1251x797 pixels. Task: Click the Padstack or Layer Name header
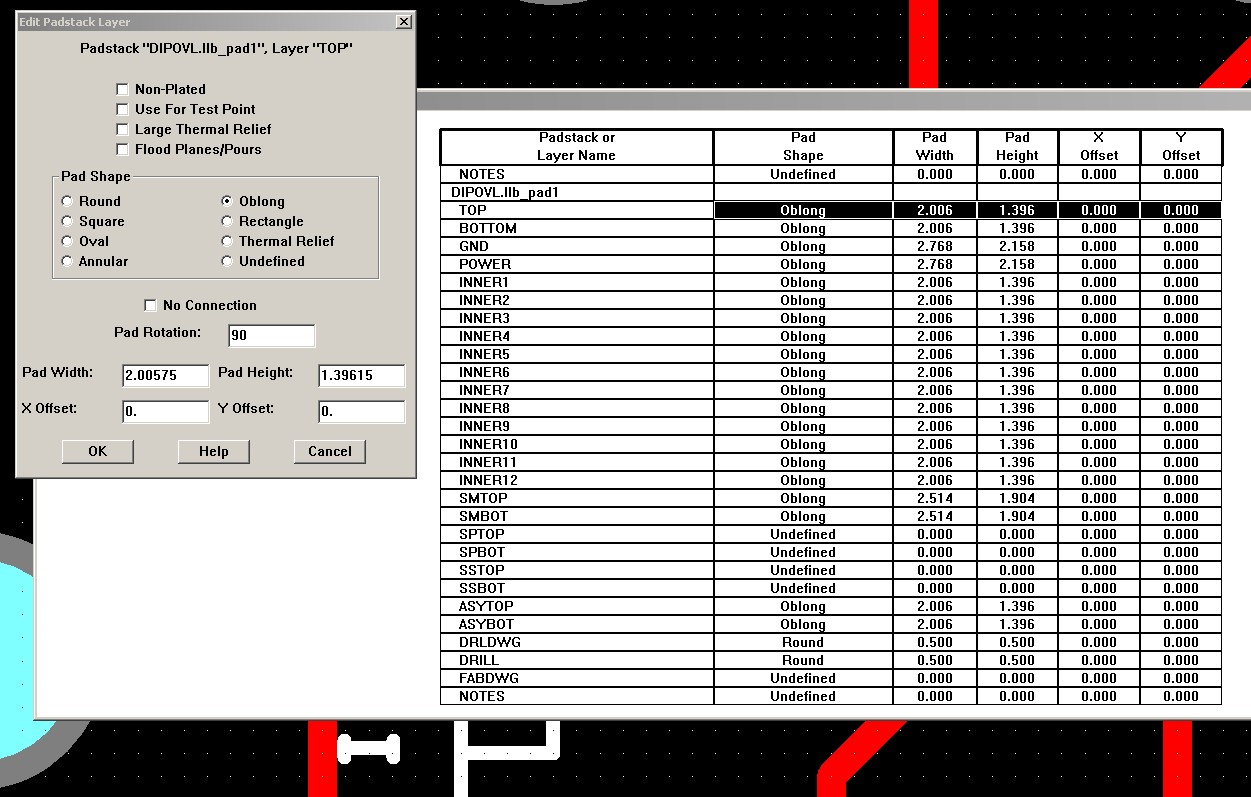click(x=577, y=147)
